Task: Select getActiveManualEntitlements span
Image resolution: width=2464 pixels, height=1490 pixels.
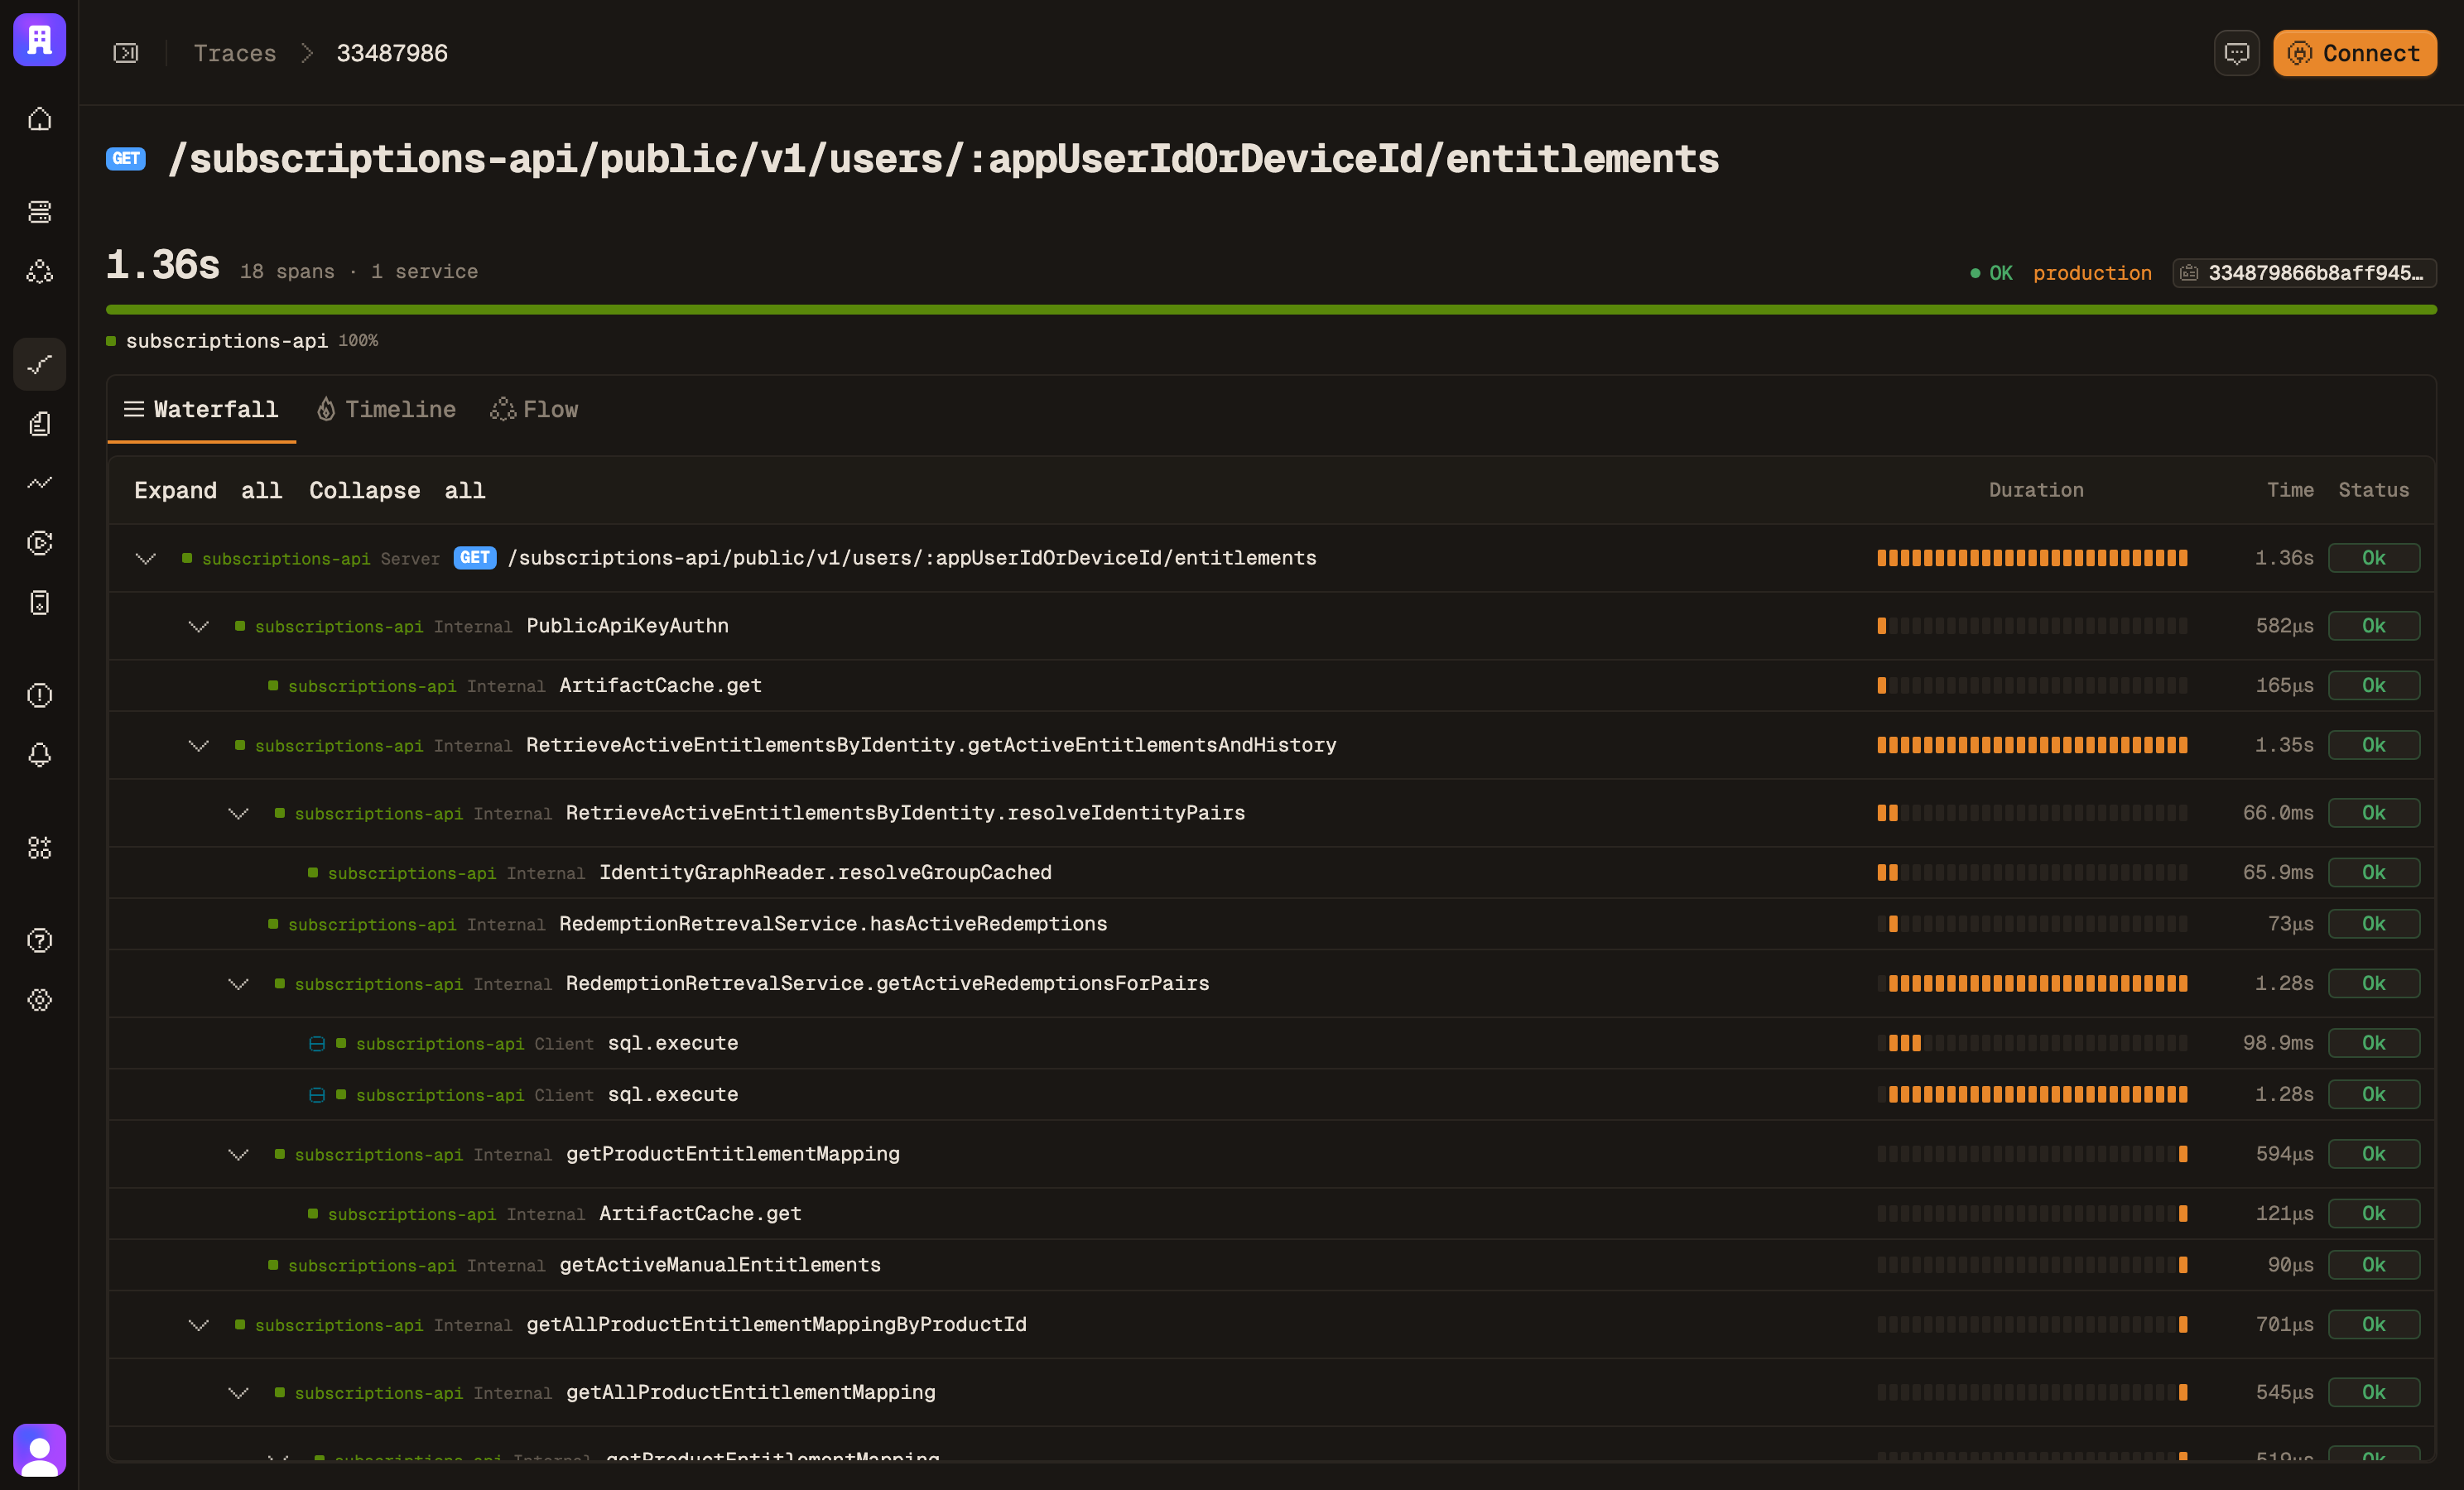Action: [x=1271, y=1265]
